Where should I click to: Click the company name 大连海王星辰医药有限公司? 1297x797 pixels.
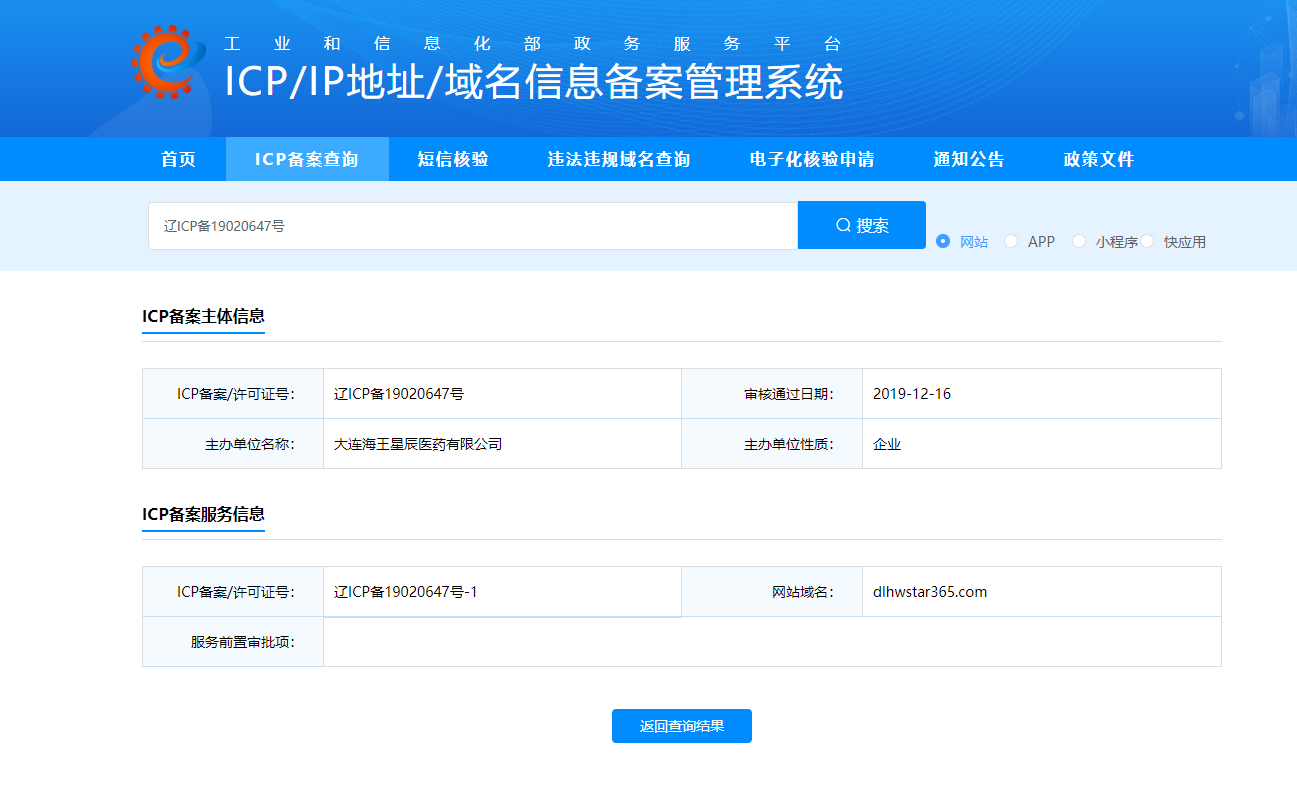click(x=418, y=444)
